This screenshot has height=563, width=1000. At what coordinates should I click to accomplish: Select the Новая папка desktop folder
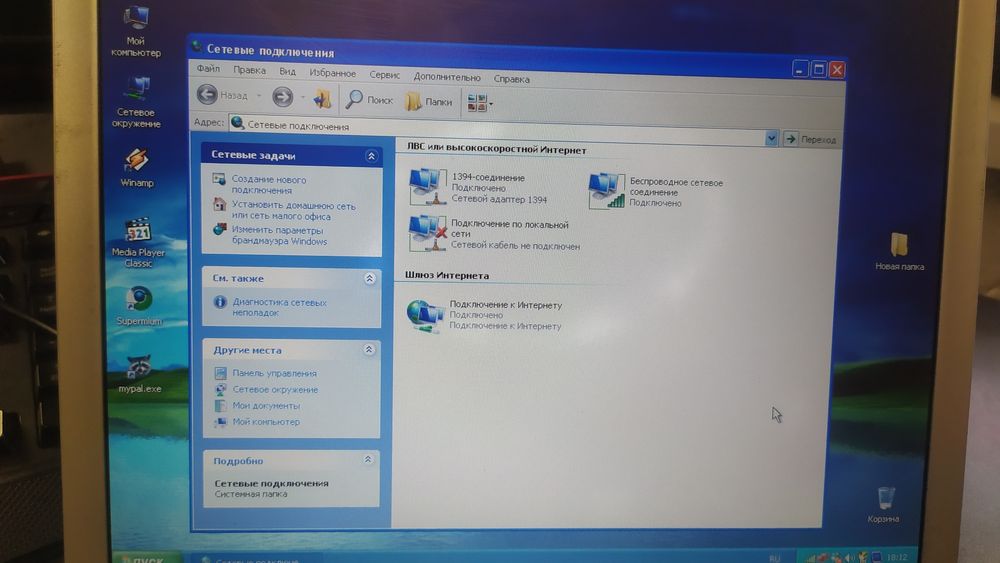[899, 252]
